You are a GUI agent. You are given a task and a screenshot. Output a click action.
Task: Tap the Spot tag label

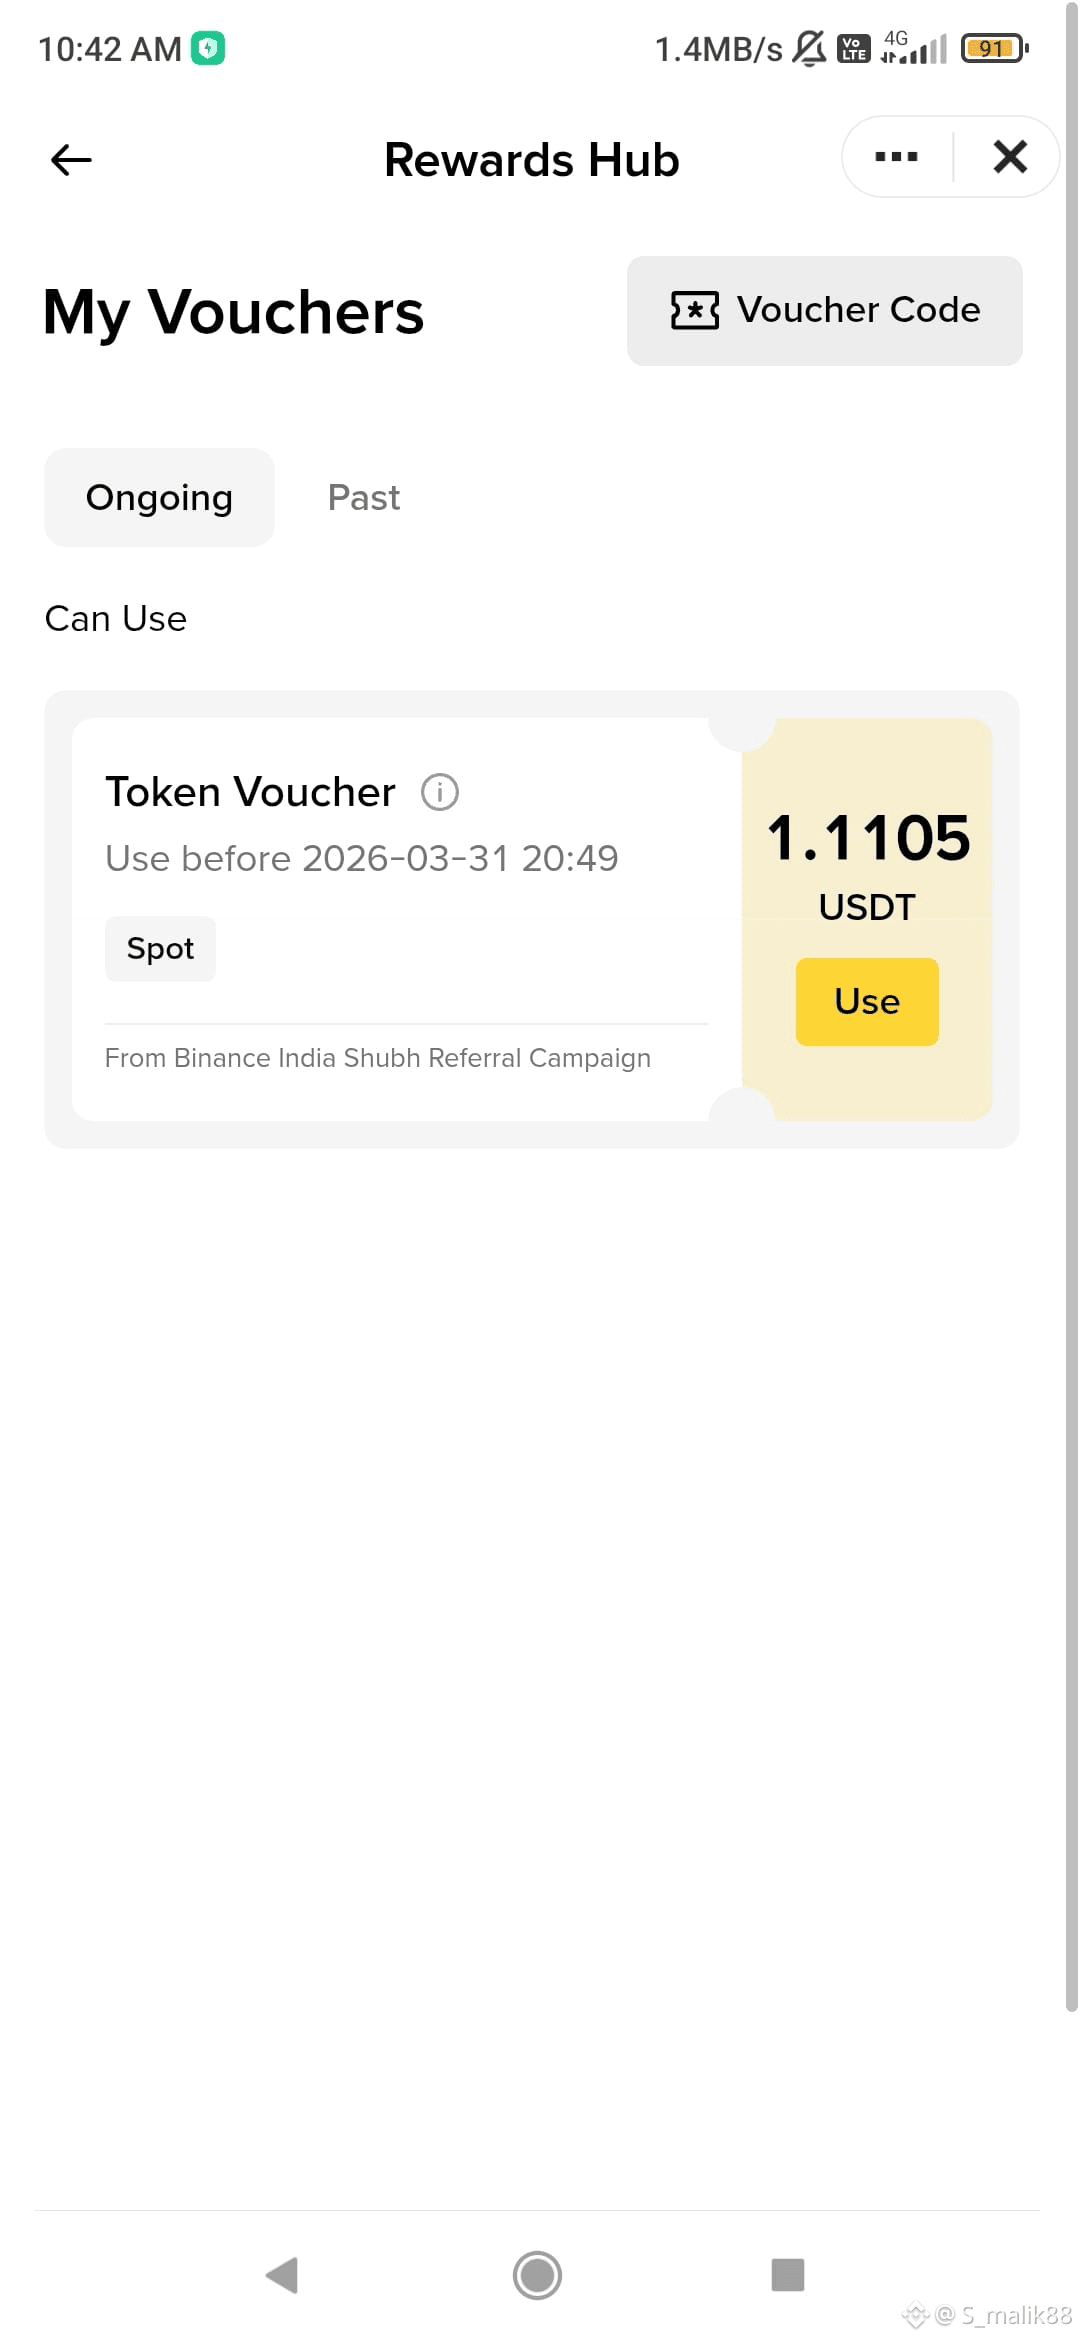point(160,949)
